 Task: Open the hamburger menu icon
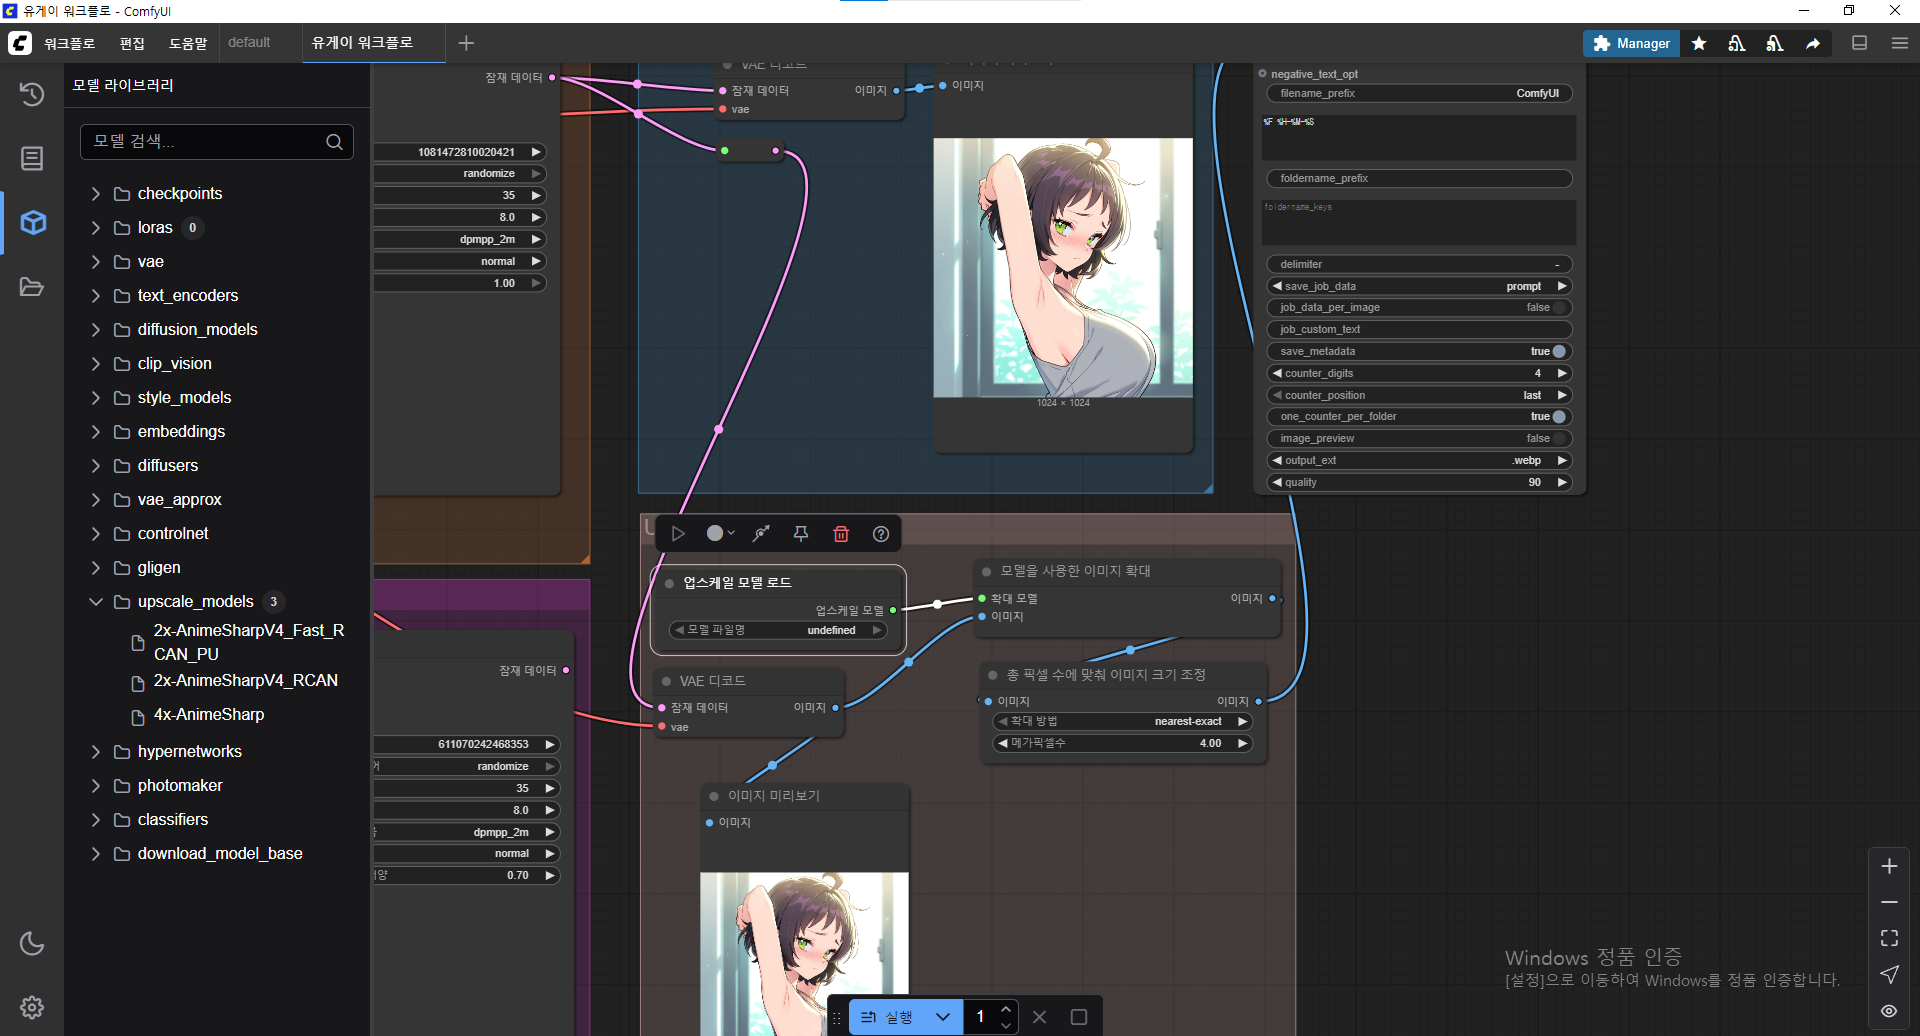(x=1900, y=43)
